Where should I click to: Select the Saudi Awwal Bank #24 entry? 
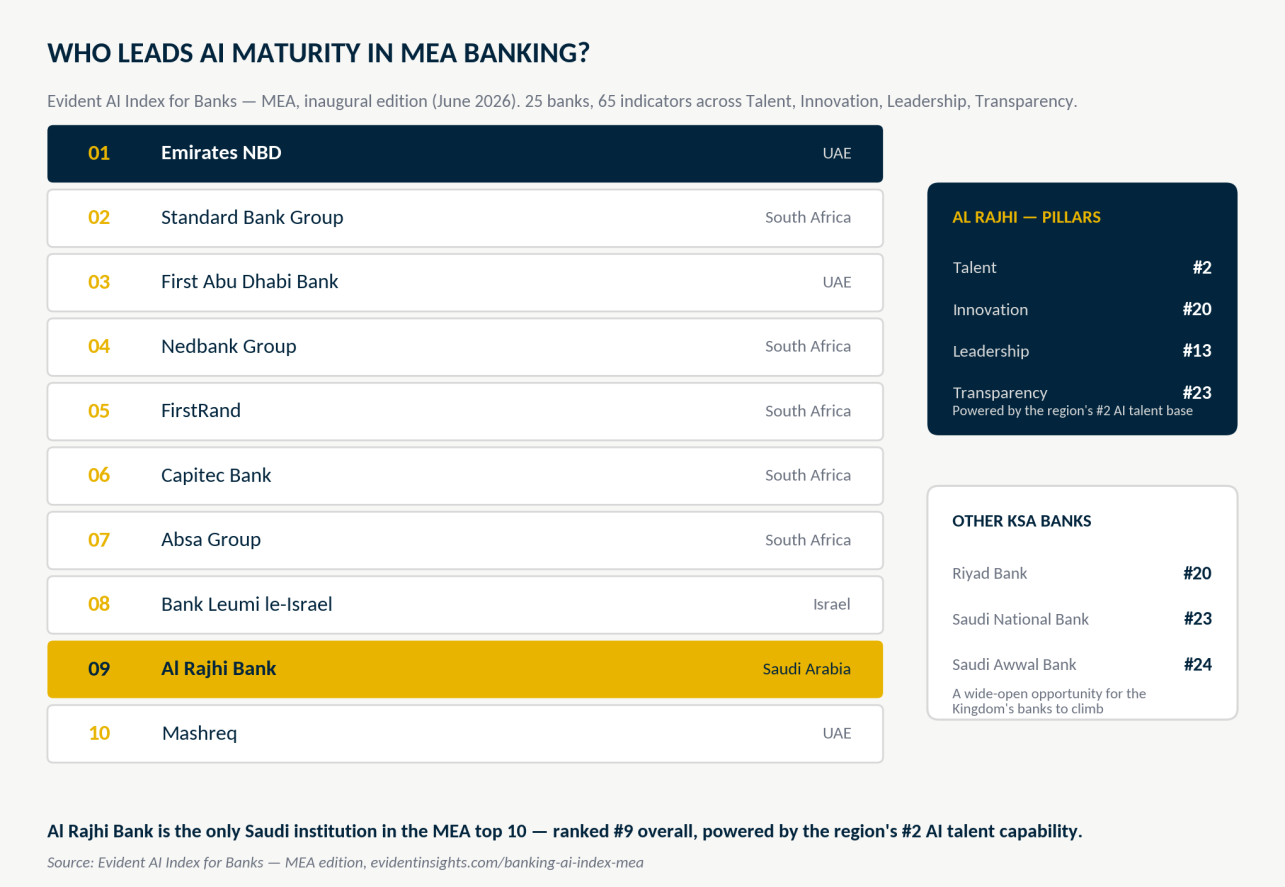coord(1082,665)
